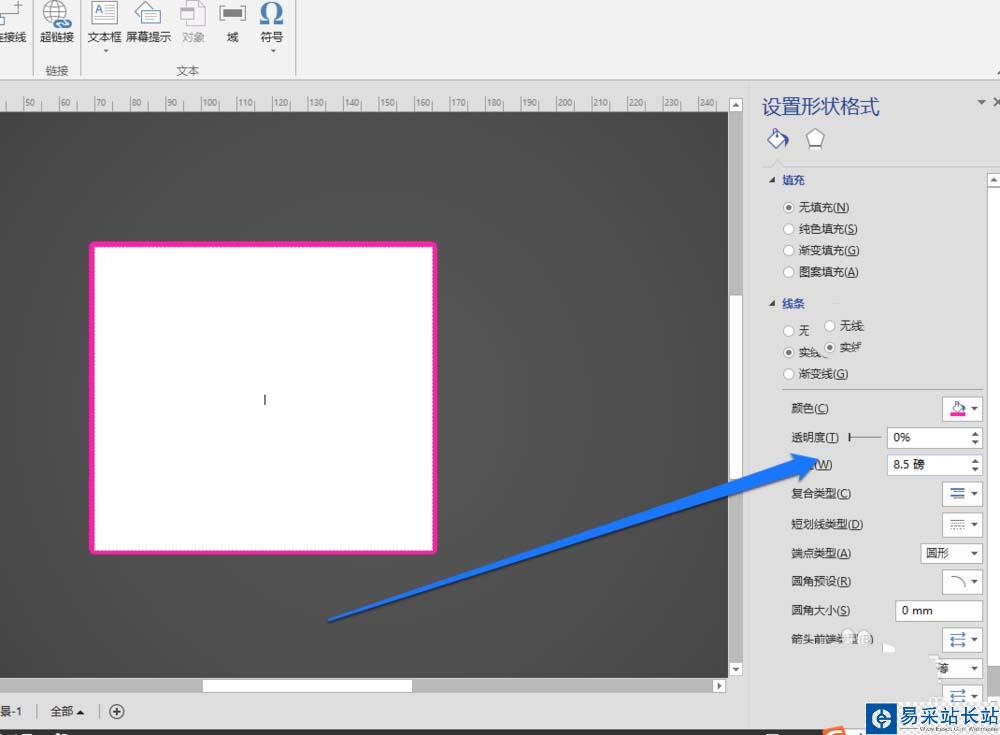The width and height of the screenshot is (1000, 735).
Task: Click the 圆角大小 0 mm input field
Action: click(x=938, y=610)
